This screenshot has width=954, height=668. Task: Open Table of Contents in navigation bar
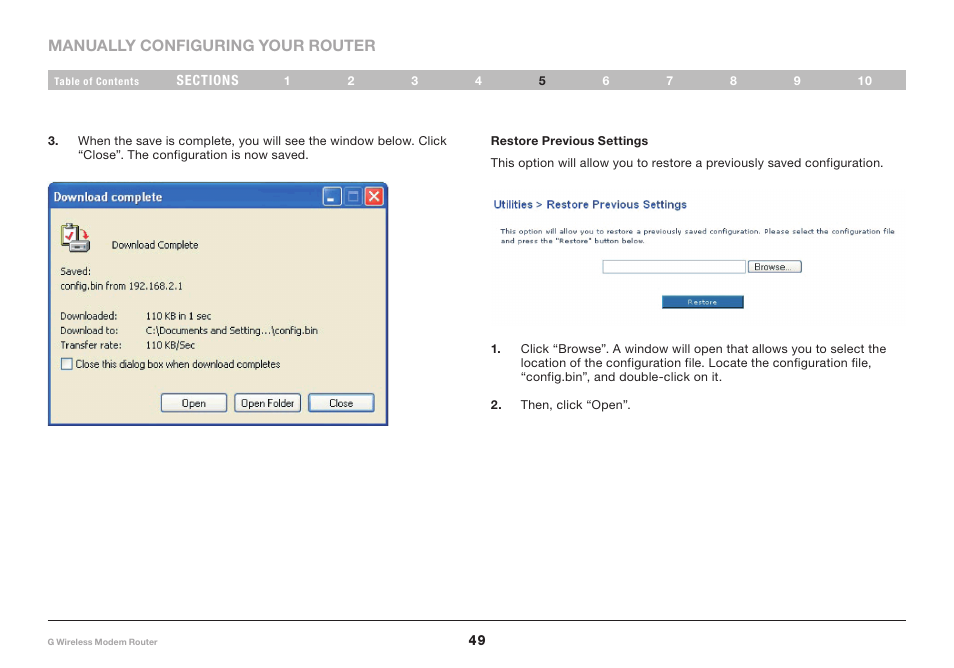click(x=96, y=81)
